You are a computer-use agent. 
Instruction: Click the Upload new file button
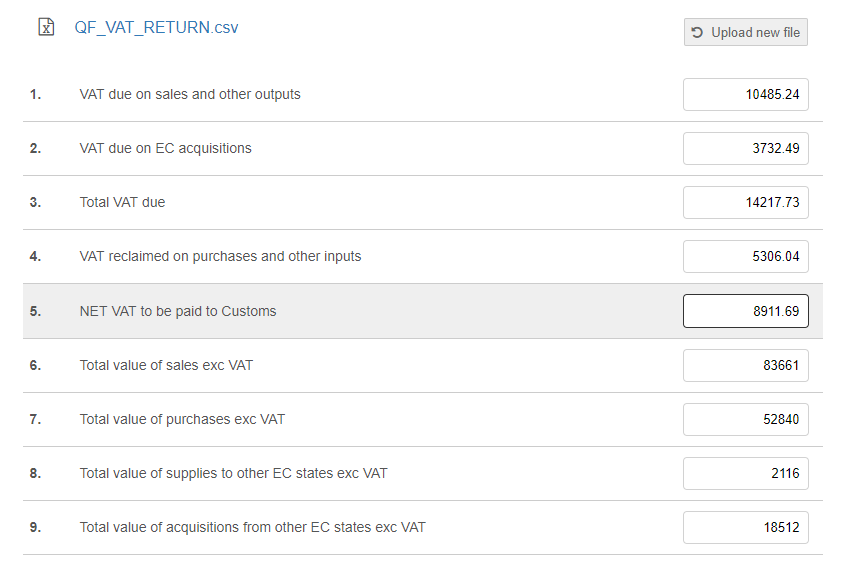746,32
